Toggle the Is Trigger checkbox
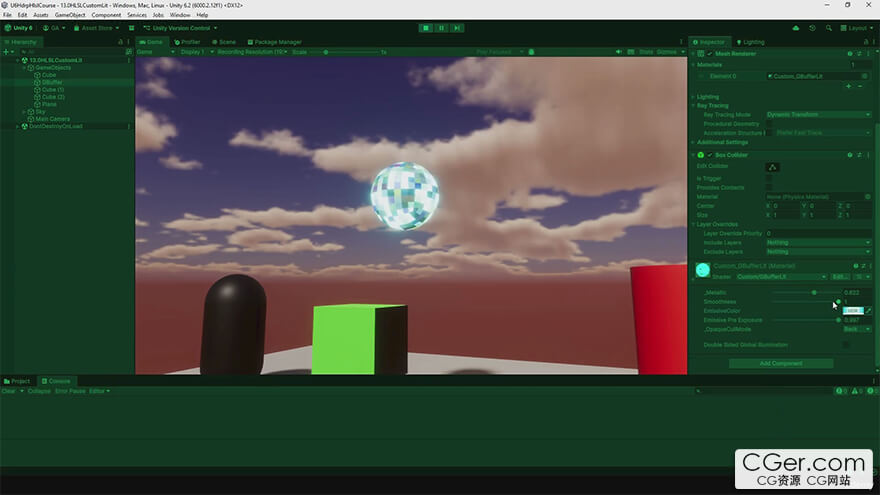Image resolution: width=880 pixels, height=495 pixels. tap(768, 178)
